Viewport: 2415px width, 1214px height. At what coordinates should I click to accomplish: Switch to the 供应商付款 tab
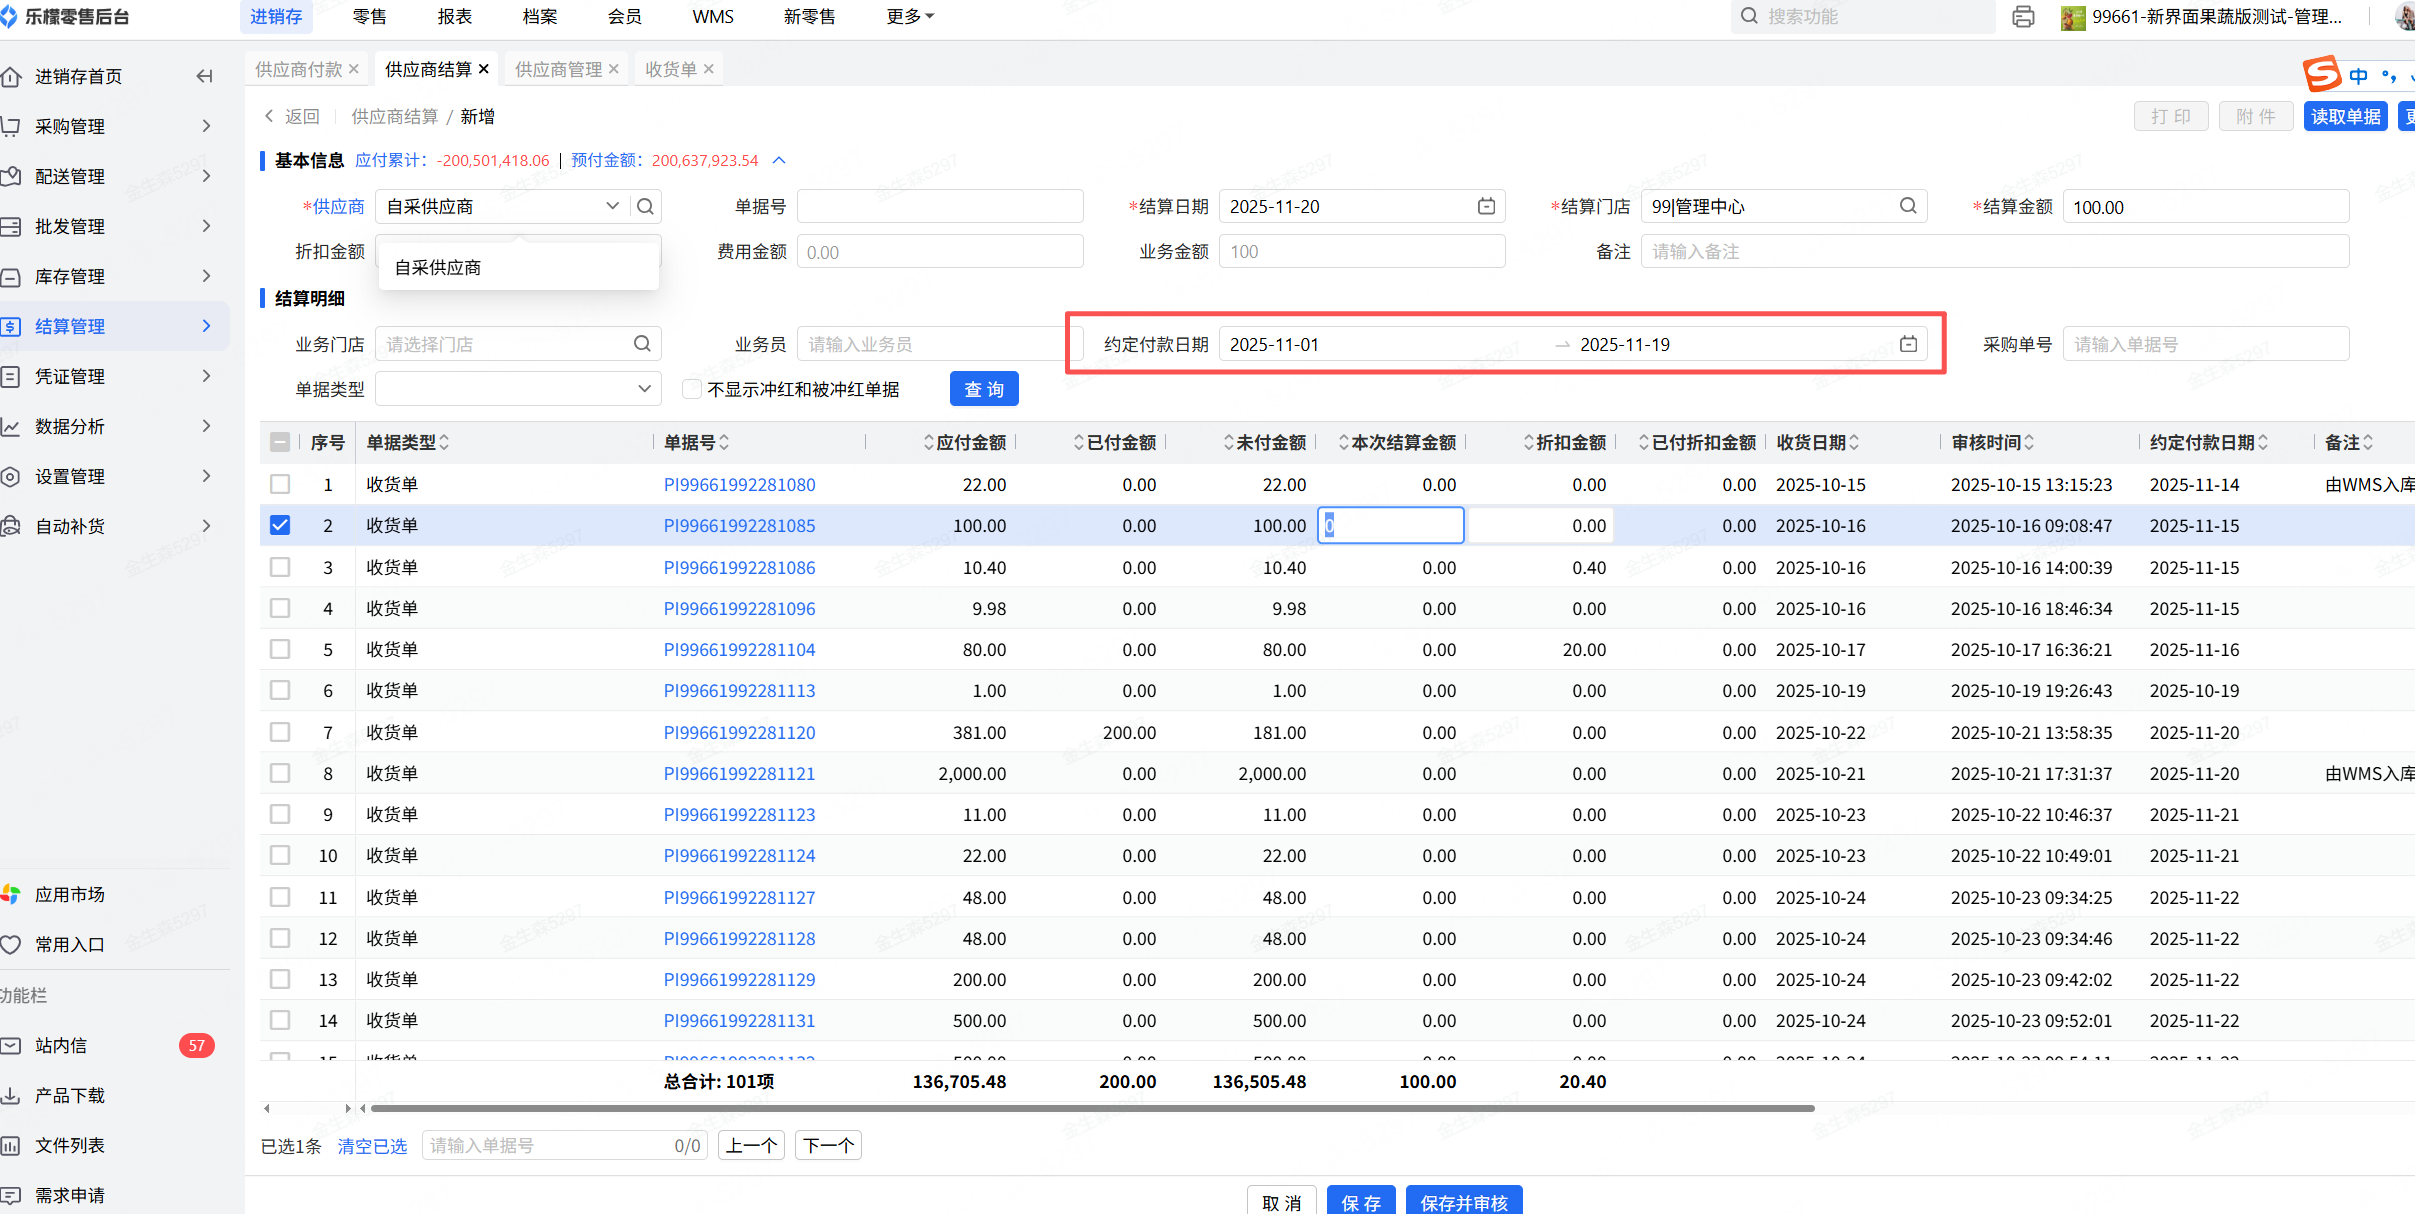299,69
